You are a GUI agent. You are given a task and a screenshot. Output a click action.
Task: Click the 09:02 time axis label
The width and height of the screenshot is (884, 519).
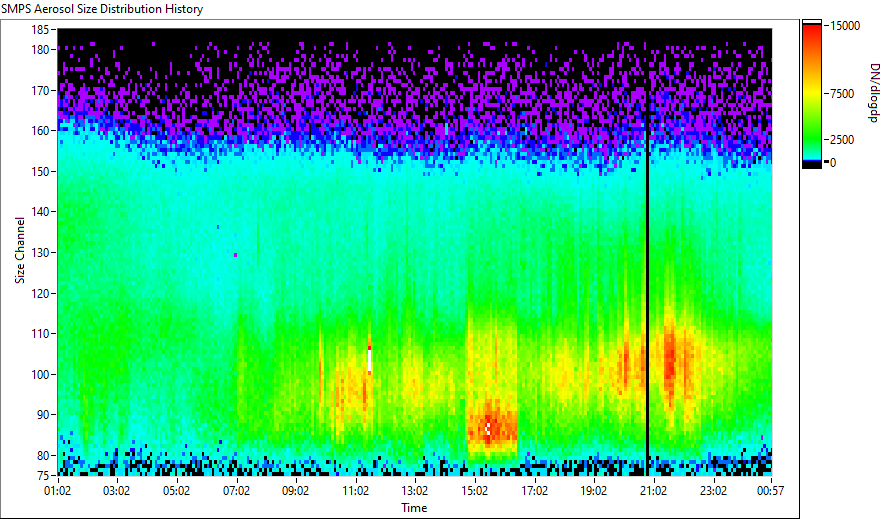click(295, 491)
